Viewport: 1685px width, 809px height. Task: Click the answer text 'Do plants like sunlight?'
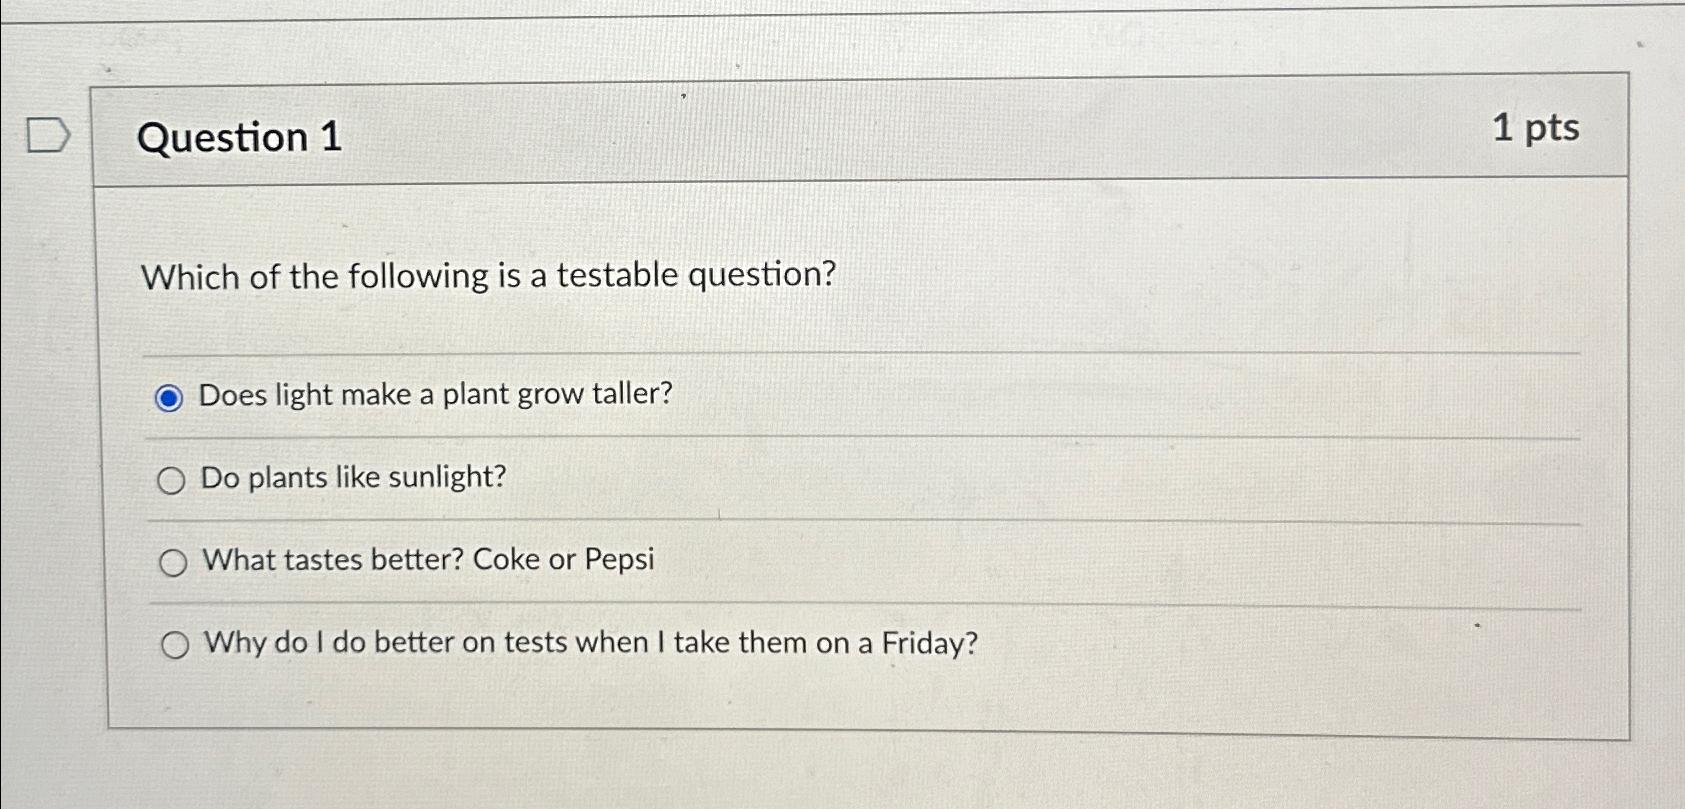pos(353,477)
